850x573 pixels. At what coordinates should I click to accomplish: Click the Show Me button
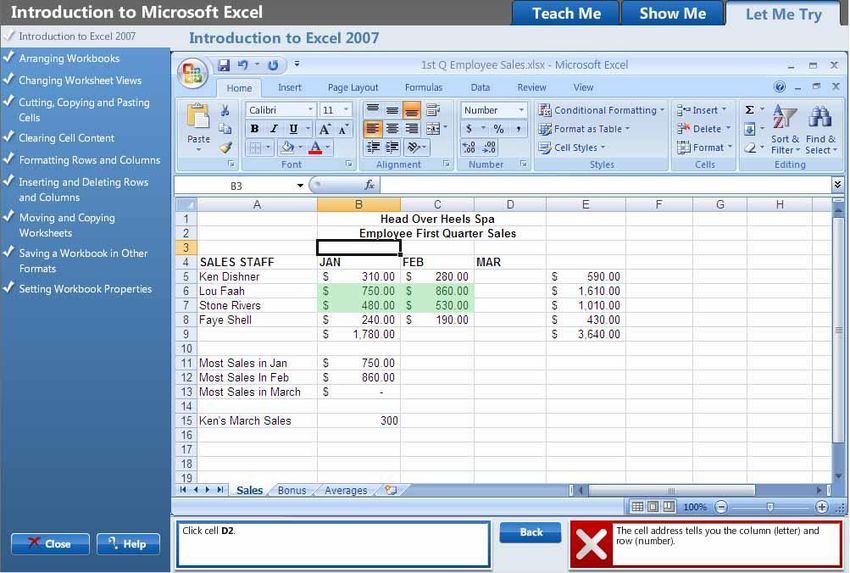[x=672, y=13]
